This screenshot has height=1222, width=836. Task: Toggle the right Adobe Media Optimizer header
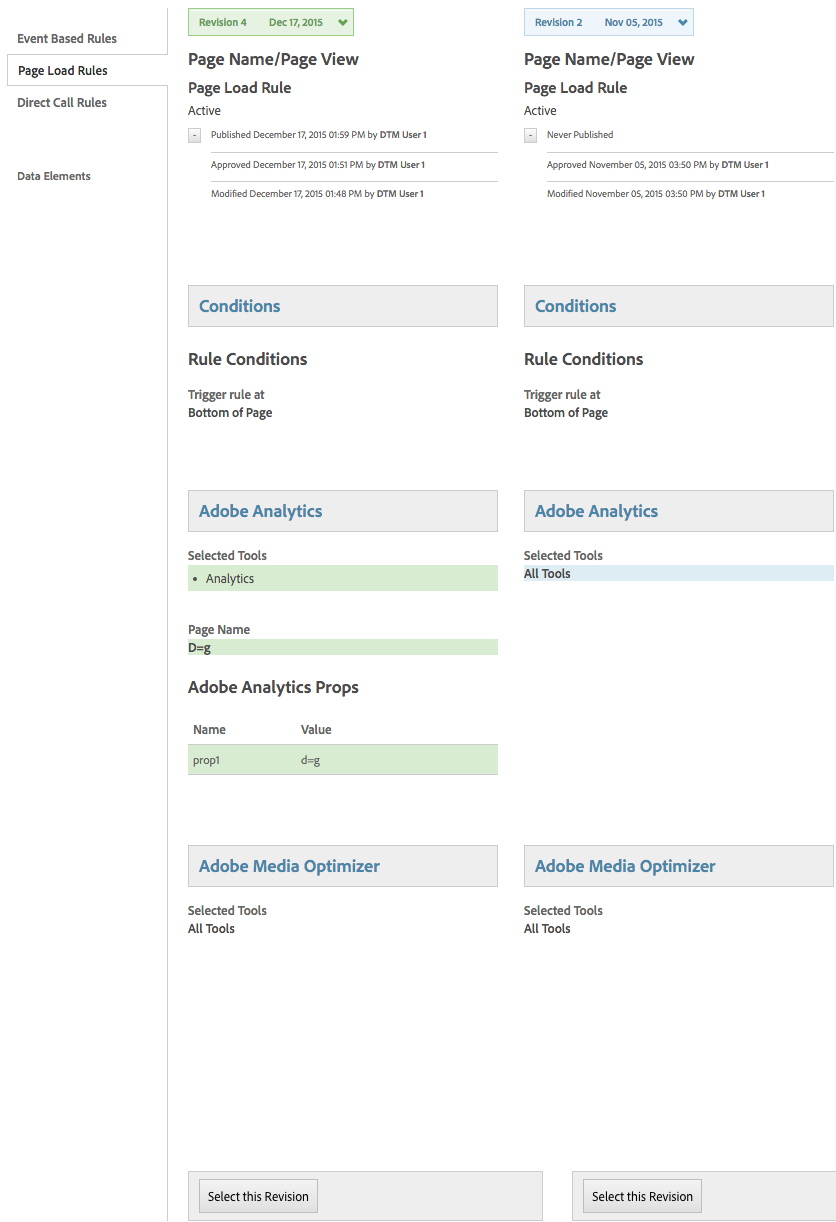pos(678,866)
